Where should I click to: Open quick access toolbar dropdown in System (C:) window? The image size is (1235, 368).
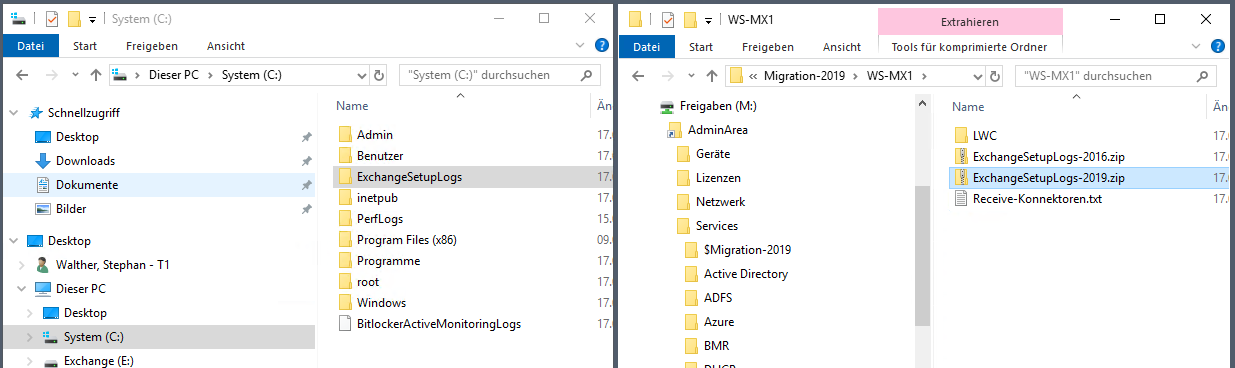click(92, 20)
